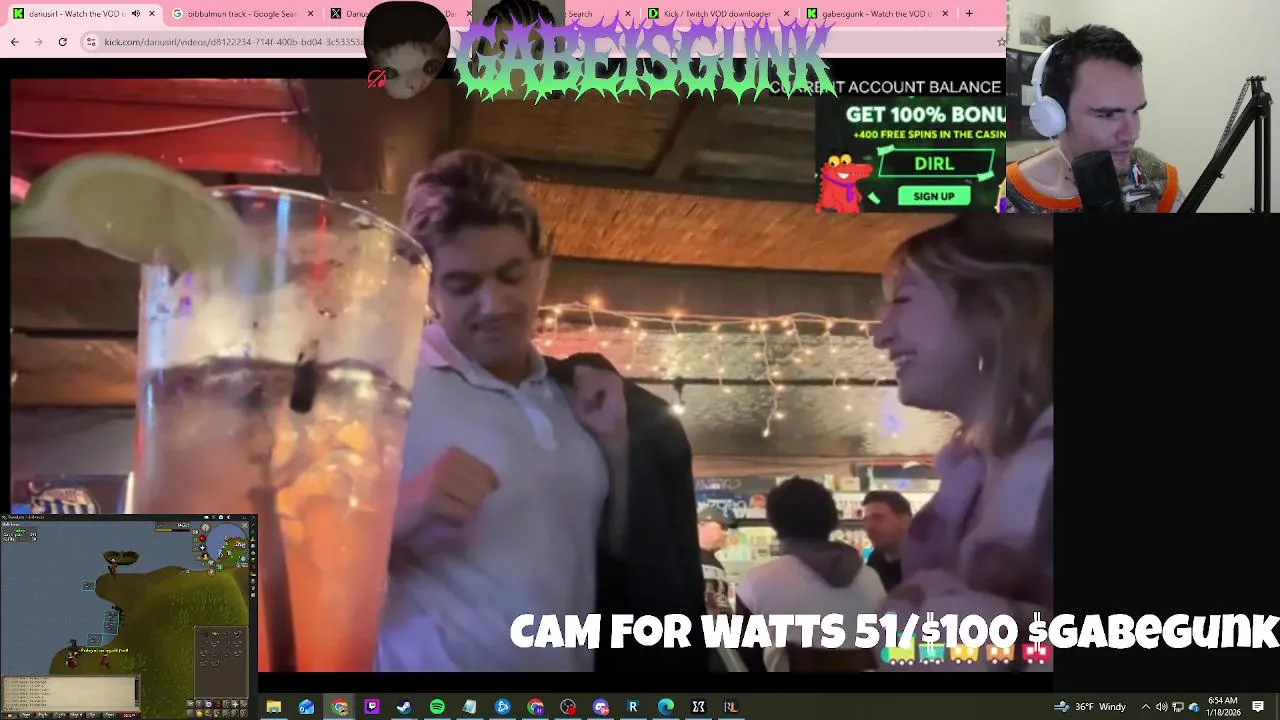Open the network status tray icon

click(1178, 707)
